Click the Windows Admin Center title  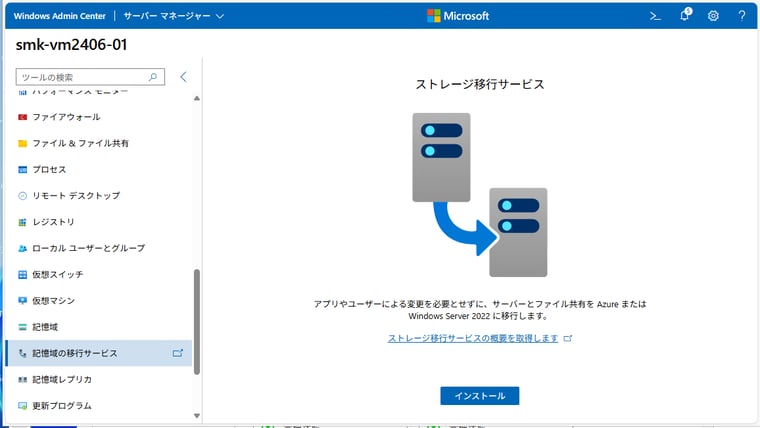59,16
